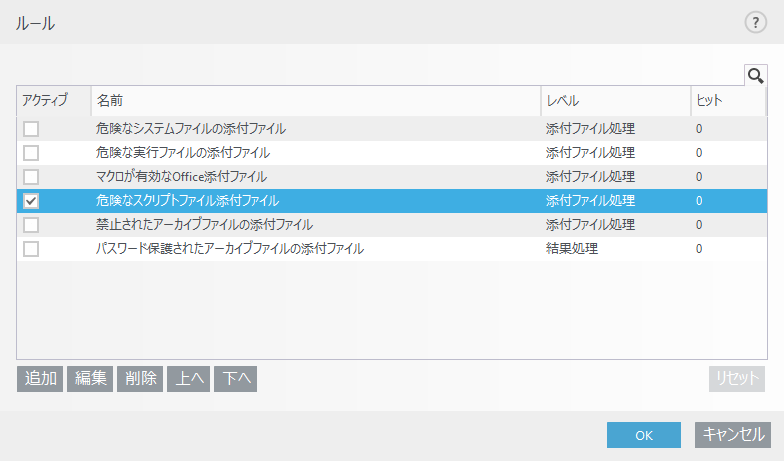Click the リセット button
The height and width of the screenshot is (461, 784).
[x=736, y=378]
